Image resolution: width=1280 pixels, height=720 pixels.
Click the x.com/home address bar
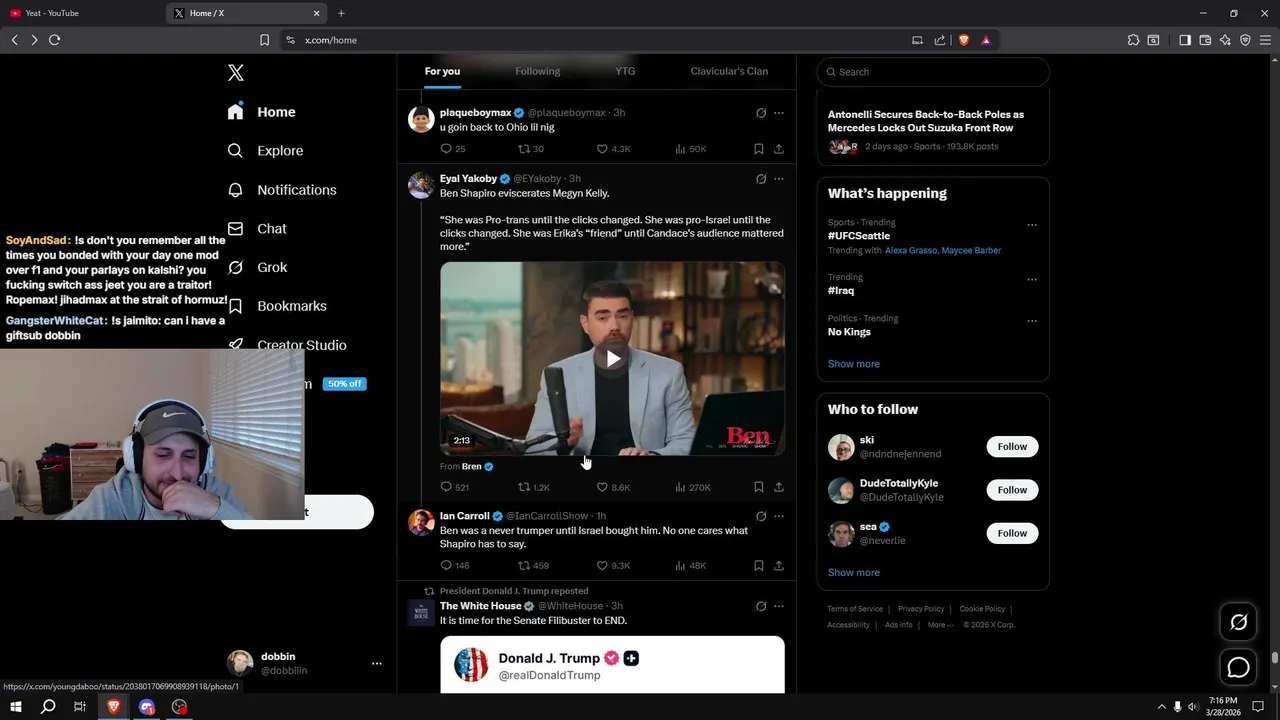600,40
